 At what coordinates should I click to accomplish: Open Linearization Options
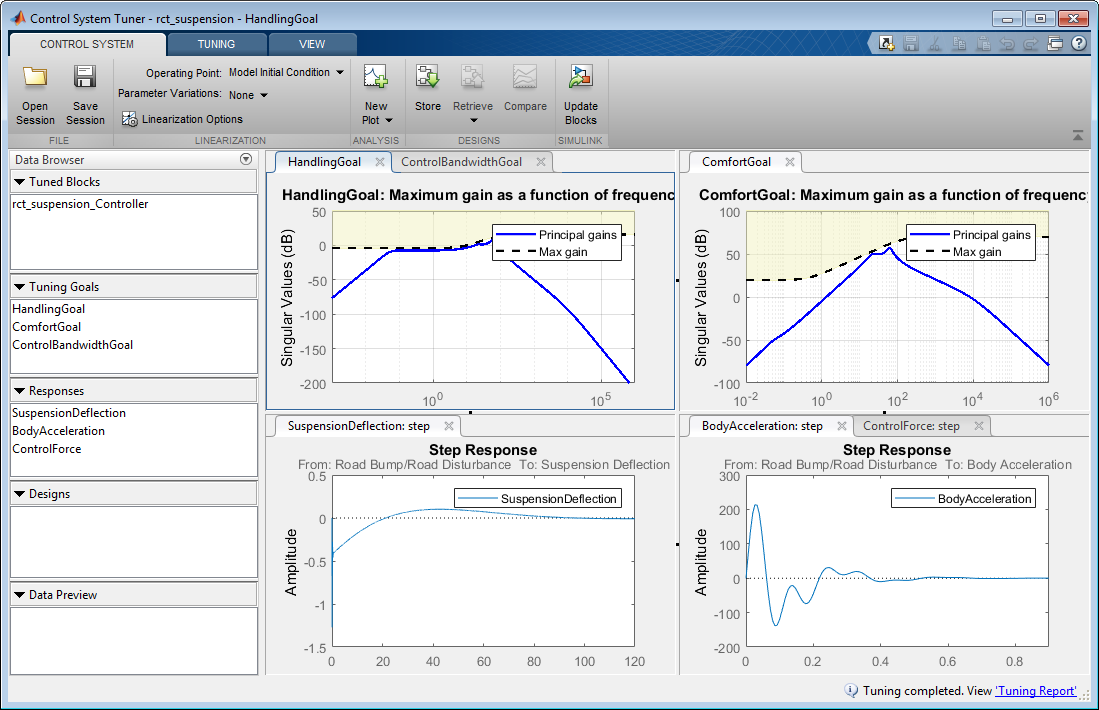182,119
